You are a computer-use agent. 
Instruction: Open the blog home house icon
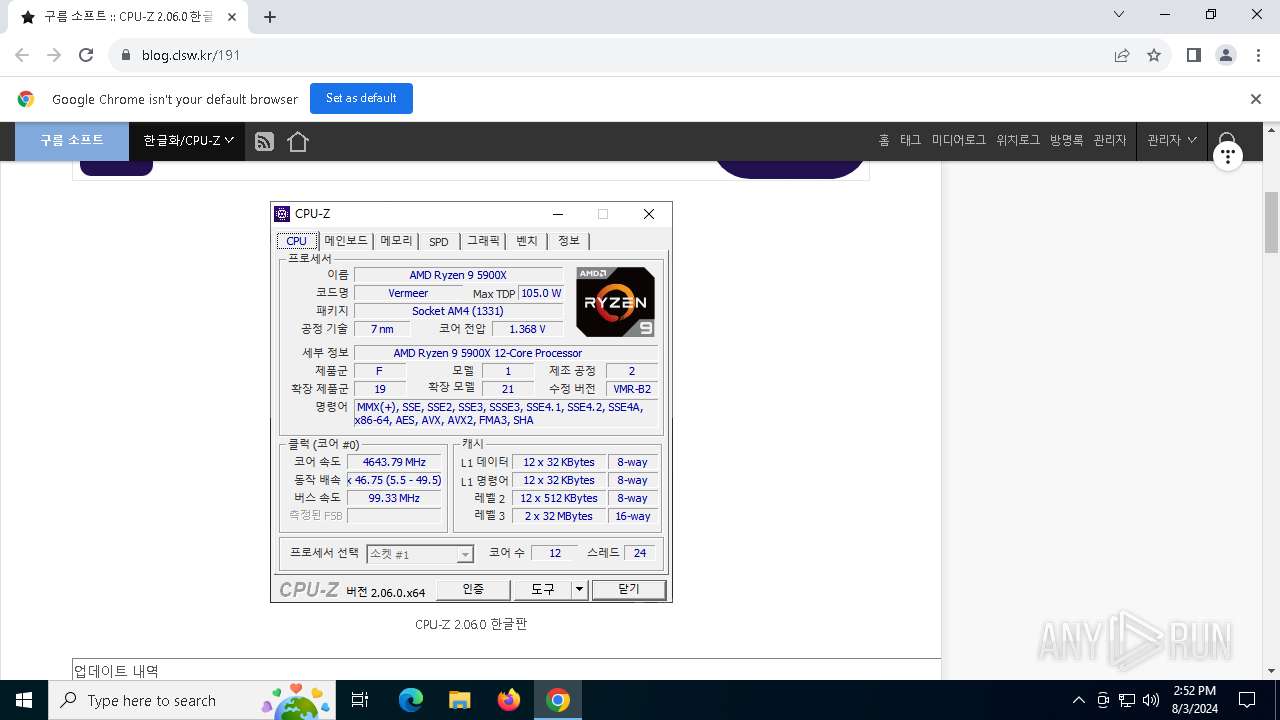pos(298,142)
